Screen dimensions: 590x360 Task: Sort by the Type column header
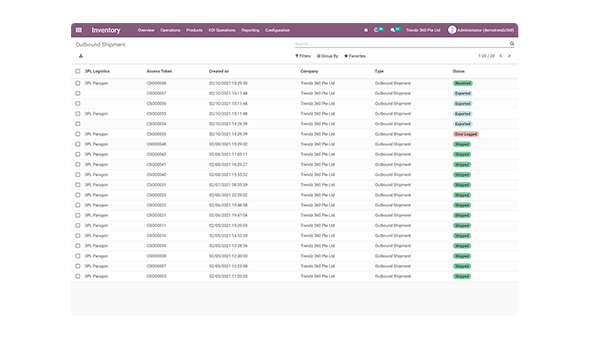point(379,71)
